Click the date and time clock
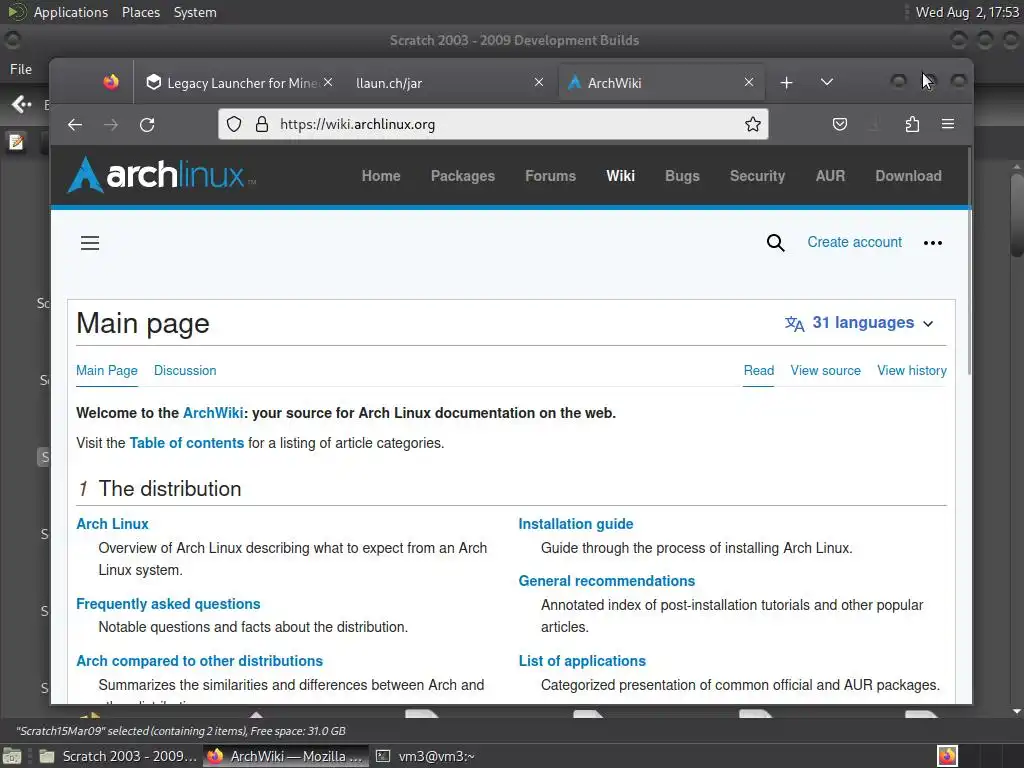1024x768 pixels. click(x=967, y=12)
